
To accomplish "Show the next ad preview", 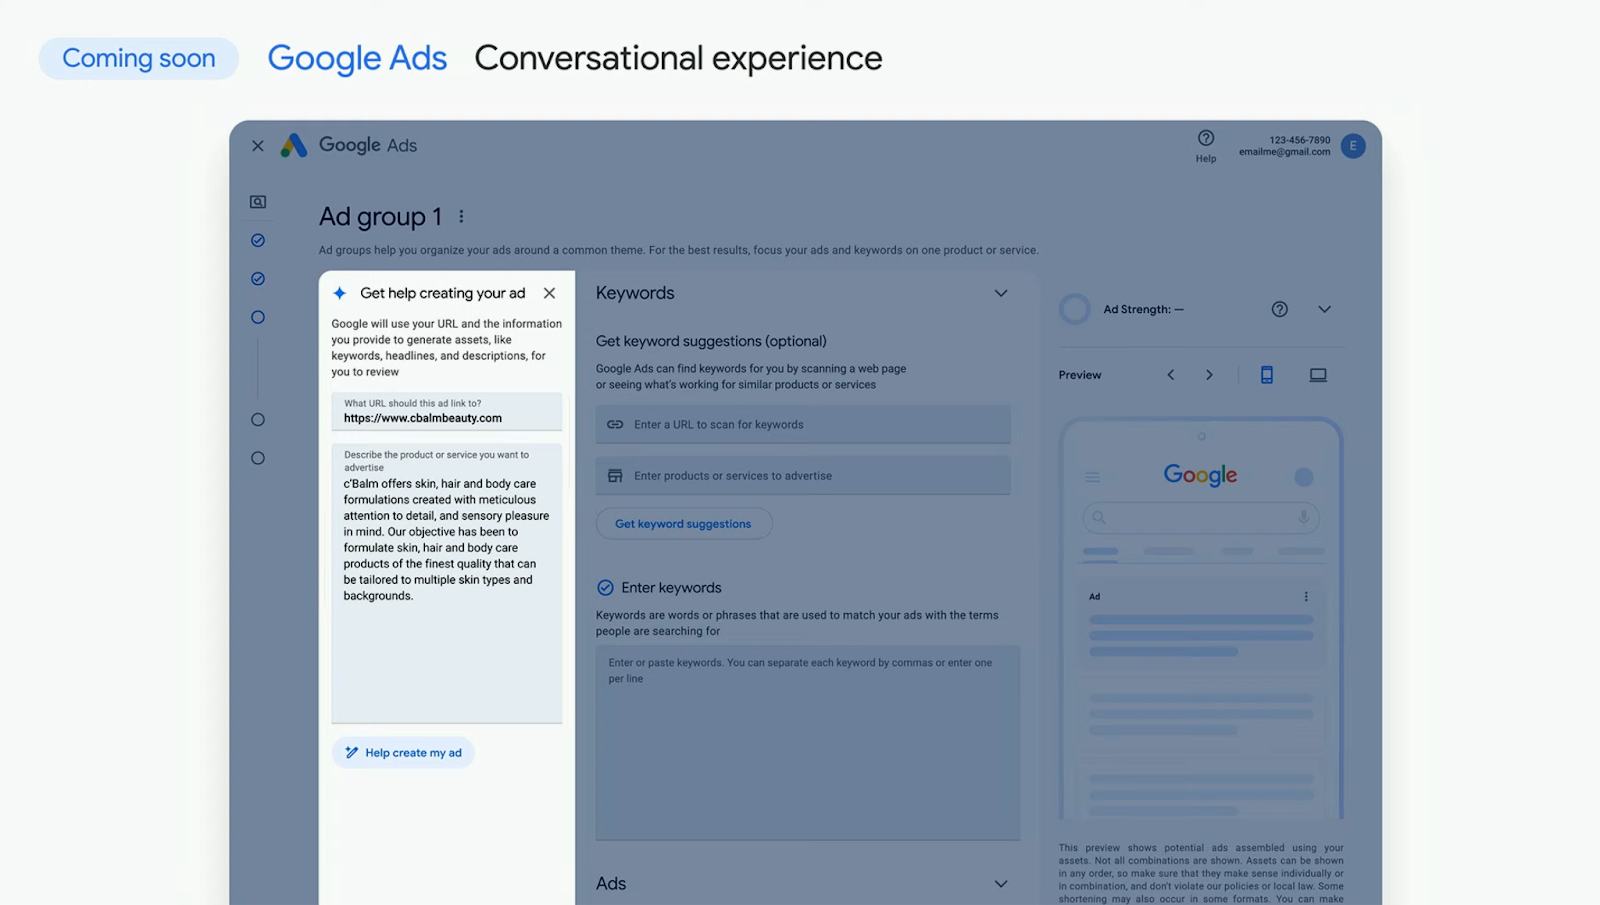I will coord(1209,375).
